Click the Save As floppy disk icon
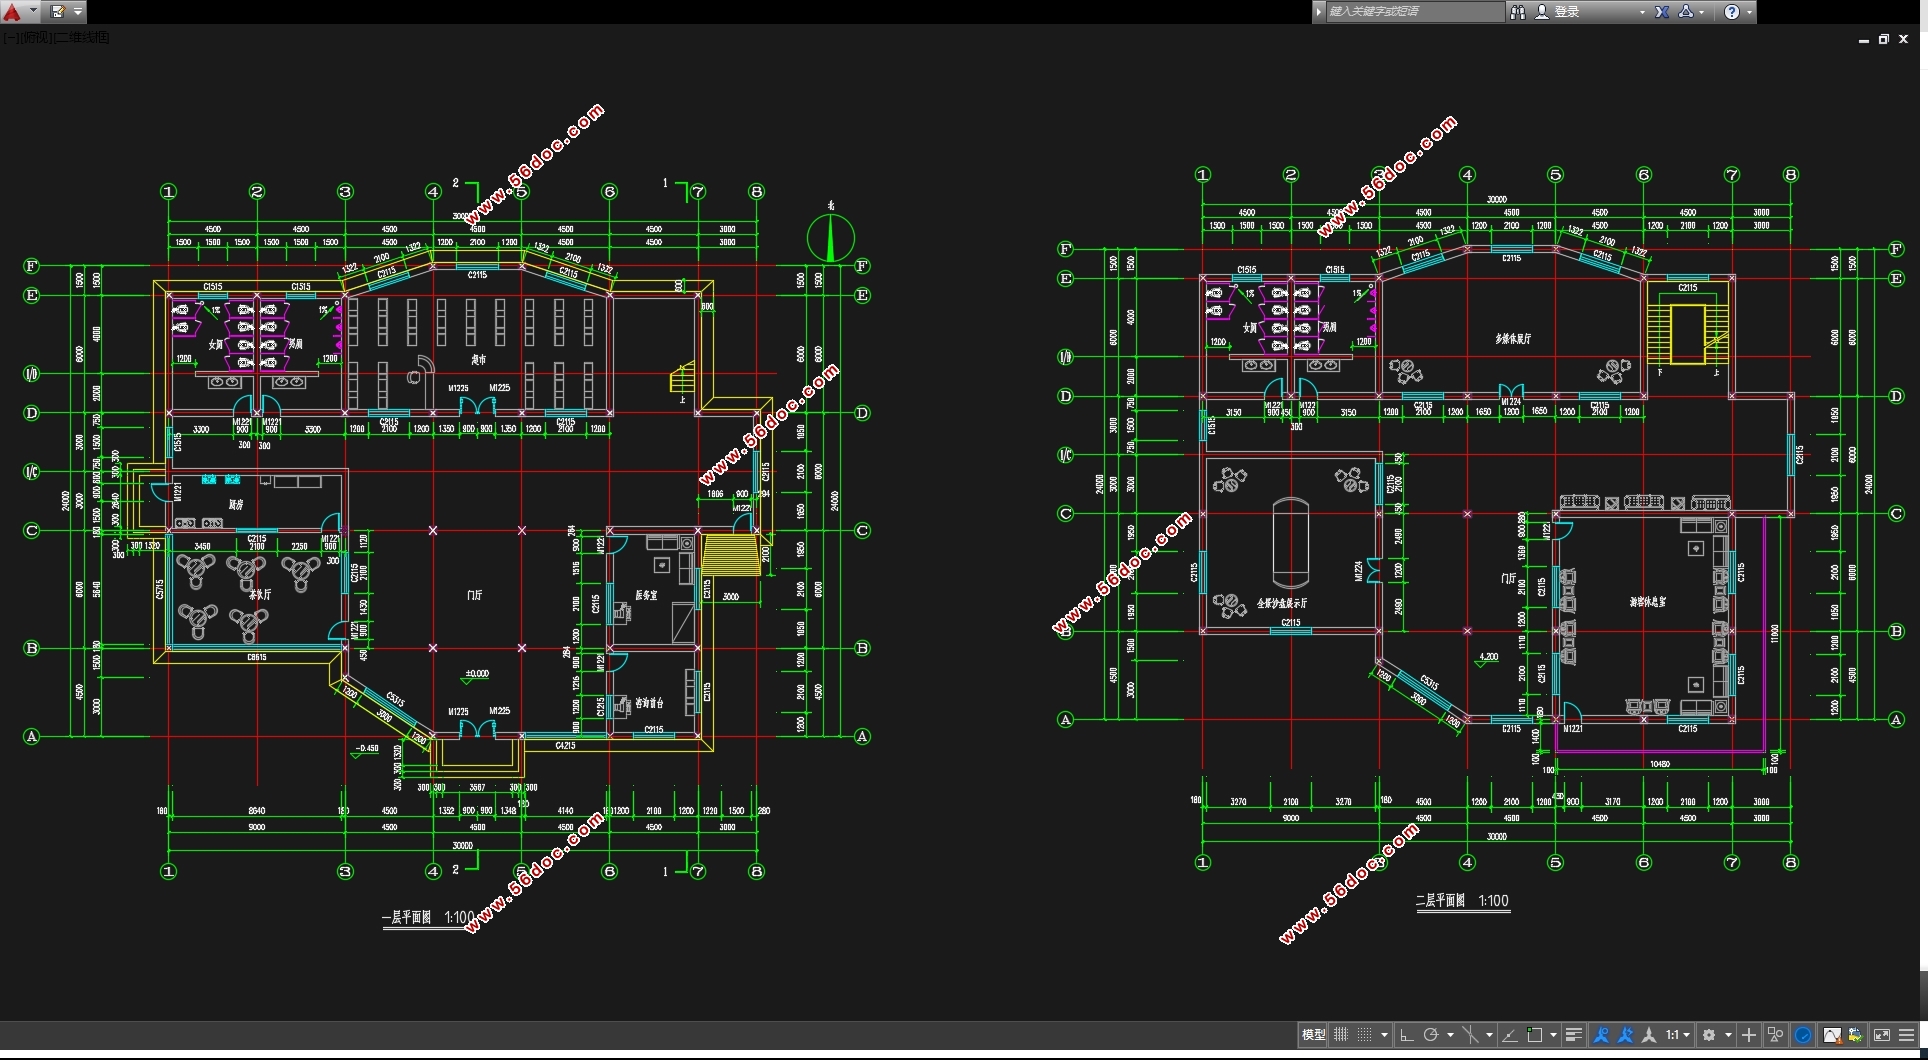Screen dimensions: 1928x1060 click(57, 12)
